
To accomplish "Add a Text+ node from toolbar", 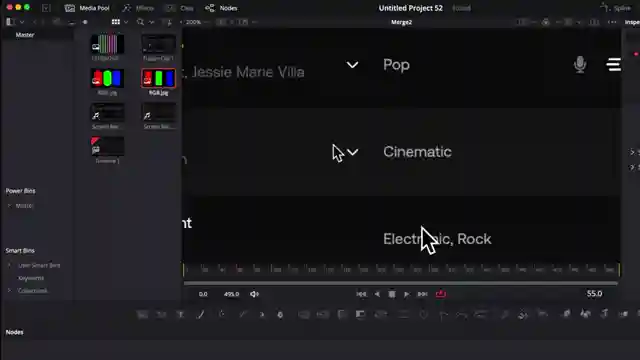I will click(180, 314).
